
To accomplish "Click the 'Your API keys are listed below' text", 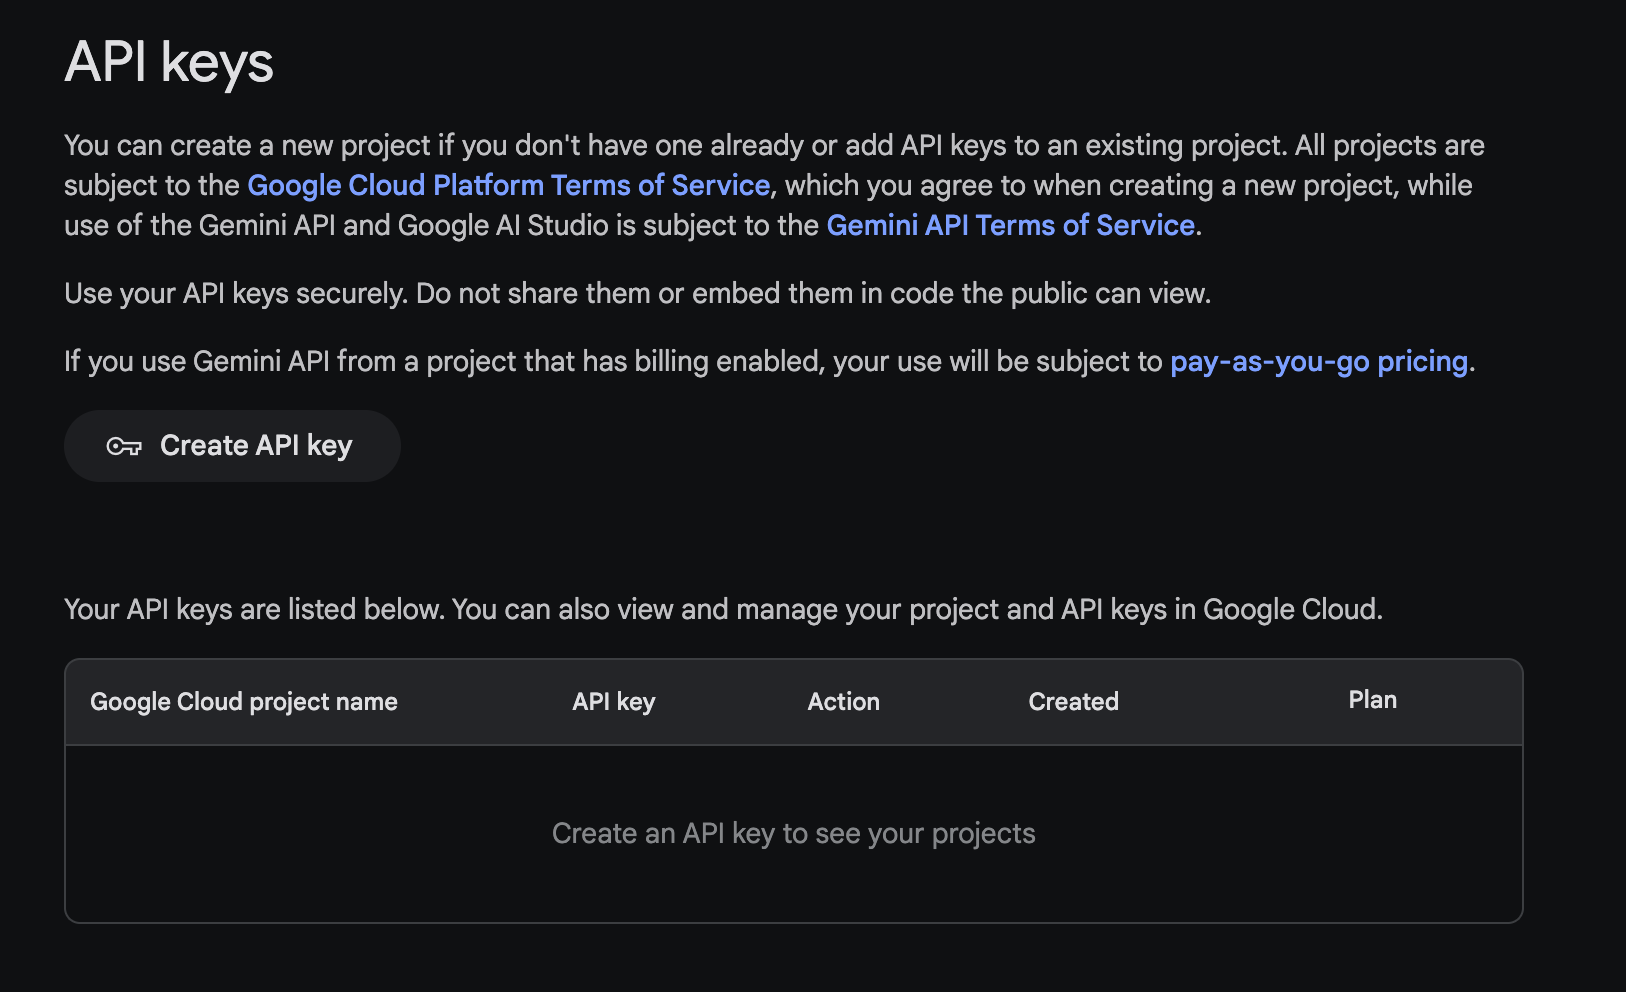I will click(x=724, y=610).
